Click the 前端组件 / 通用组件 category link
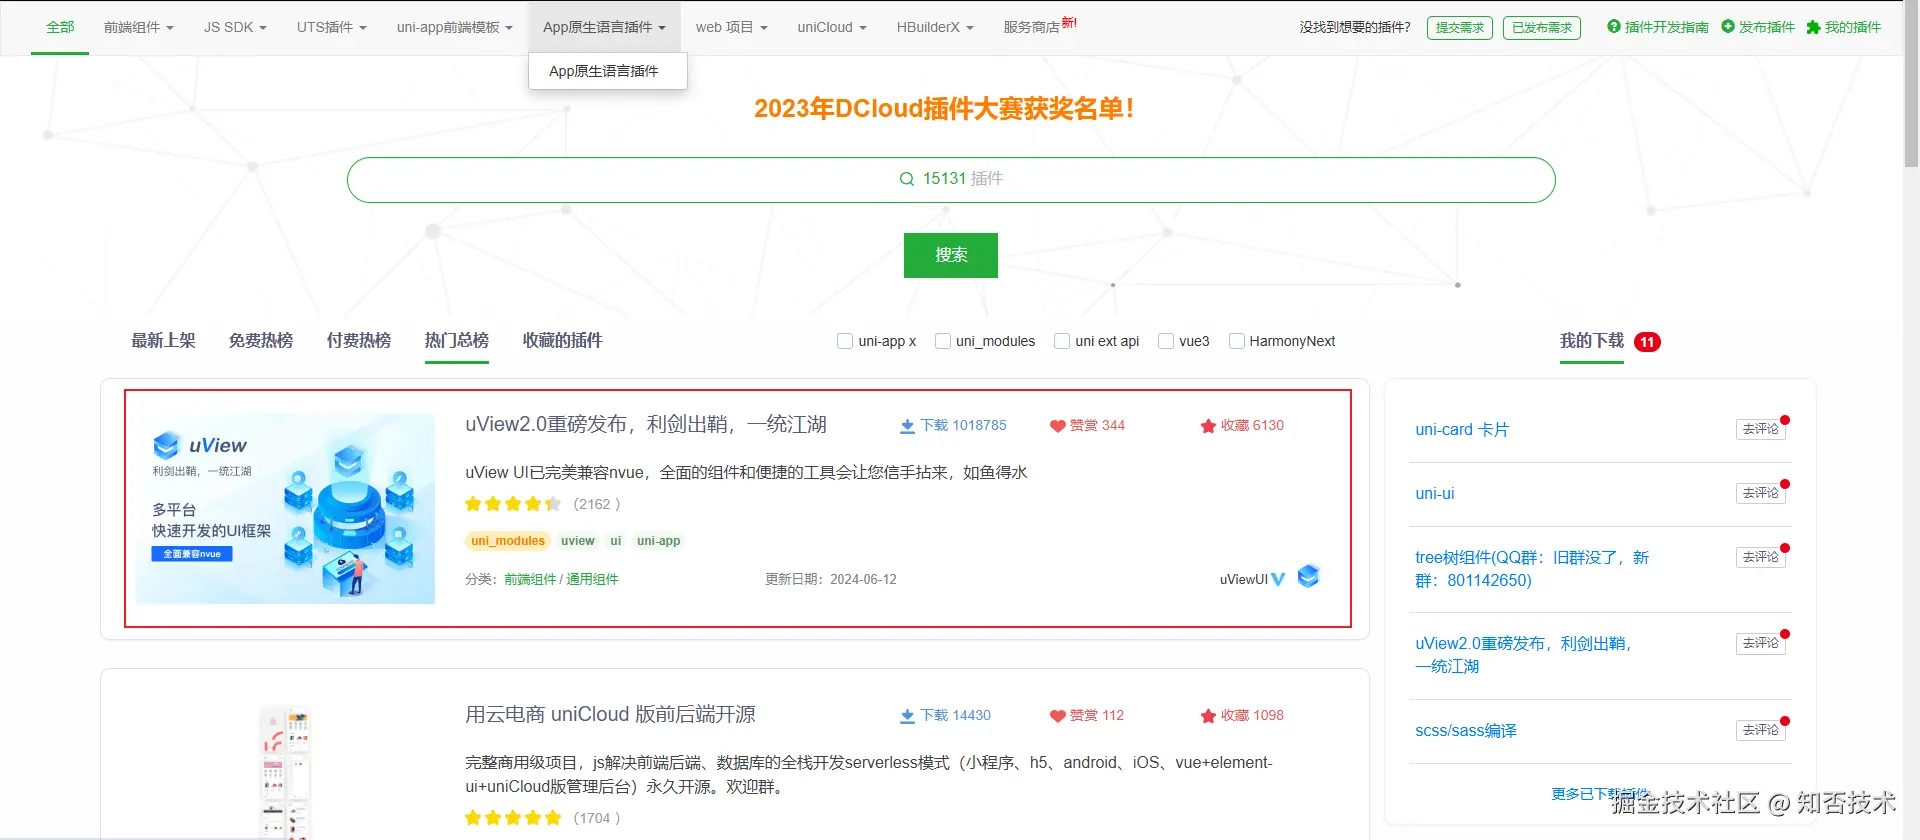 (x=561, y=580)
